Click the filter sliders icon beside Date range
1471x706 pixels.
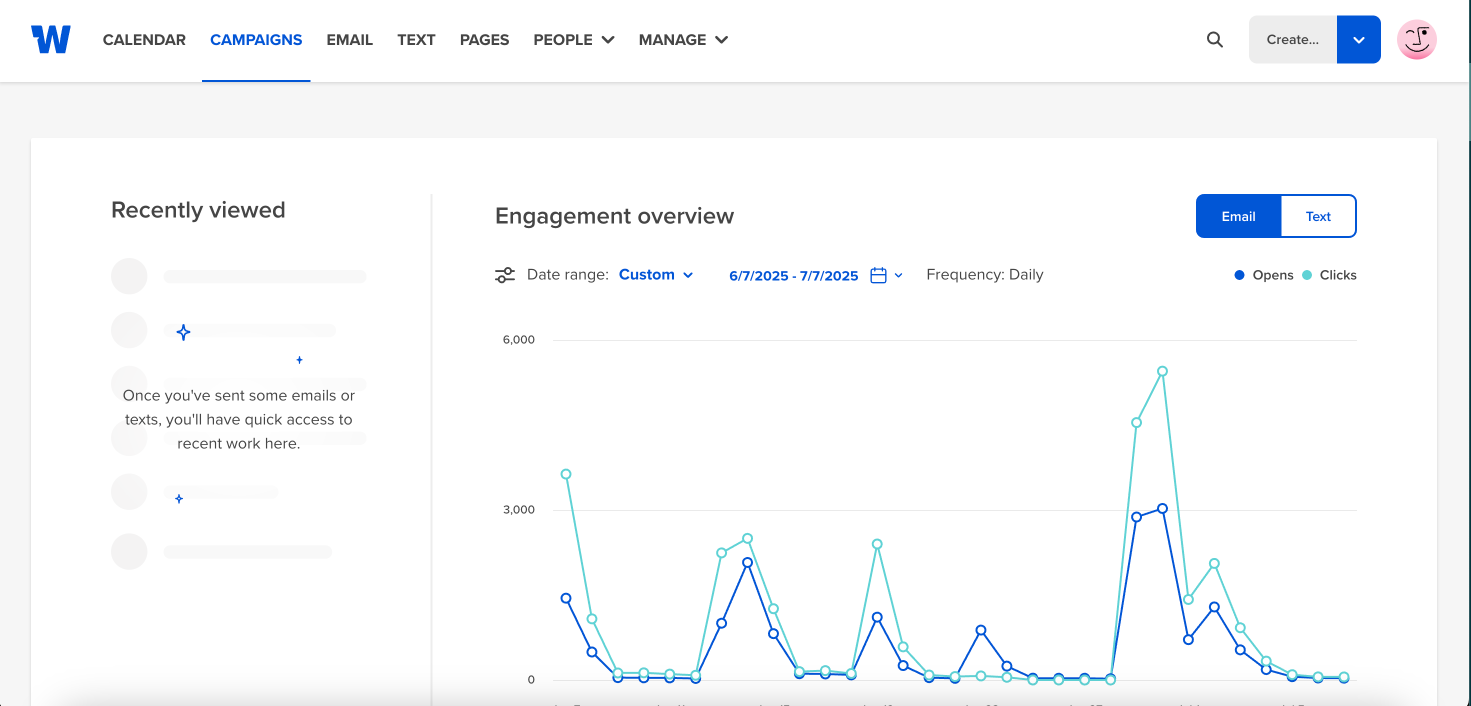(x=505, y=275)
